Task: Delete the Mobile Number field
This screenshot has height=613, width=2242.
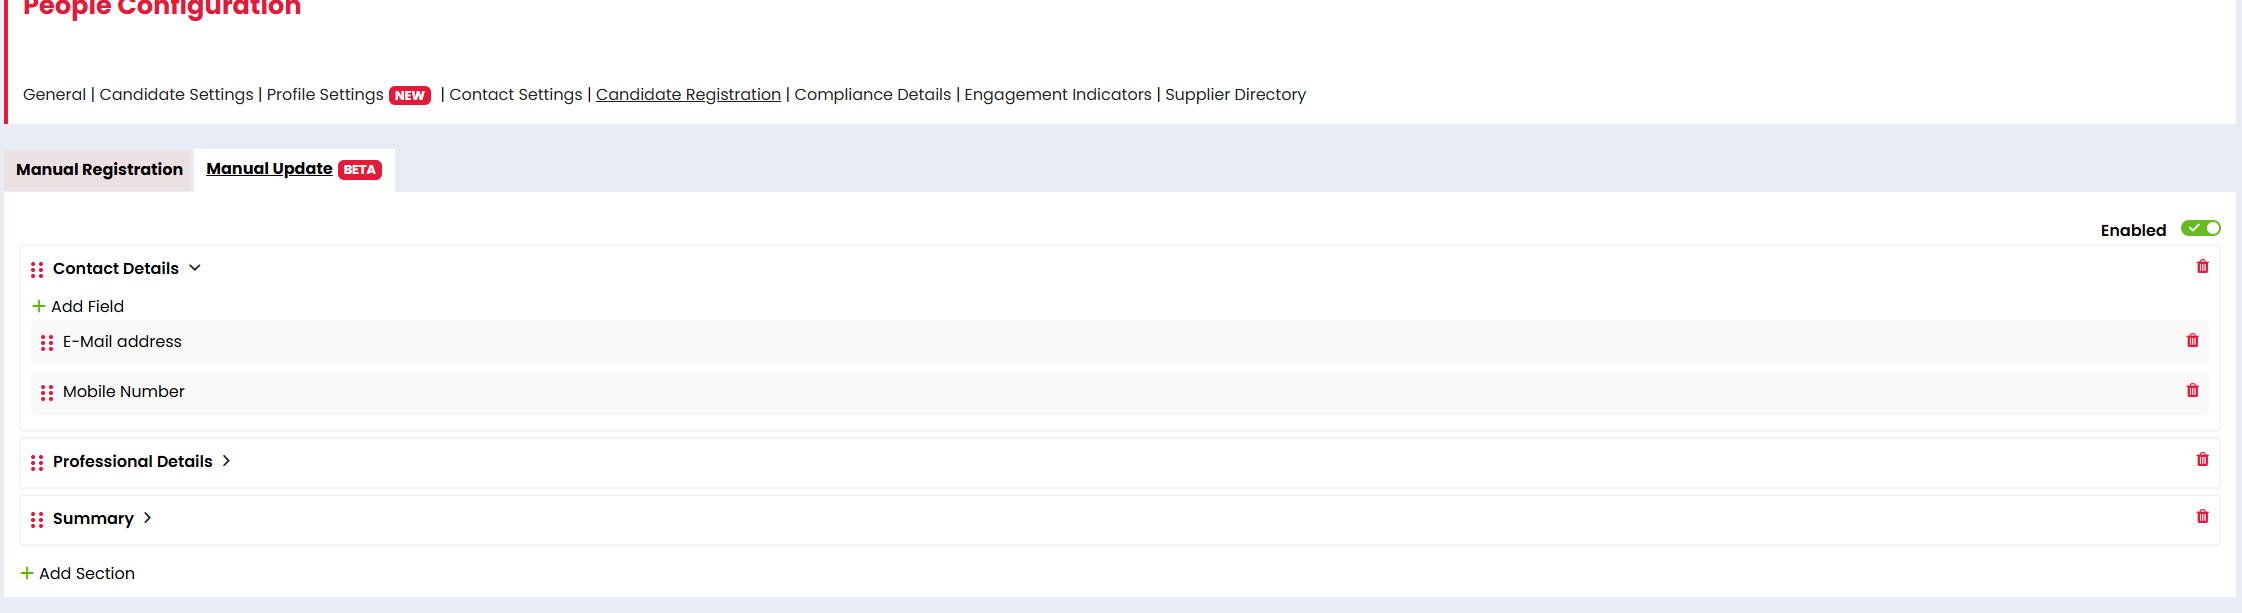Action: click(2192, 391)
